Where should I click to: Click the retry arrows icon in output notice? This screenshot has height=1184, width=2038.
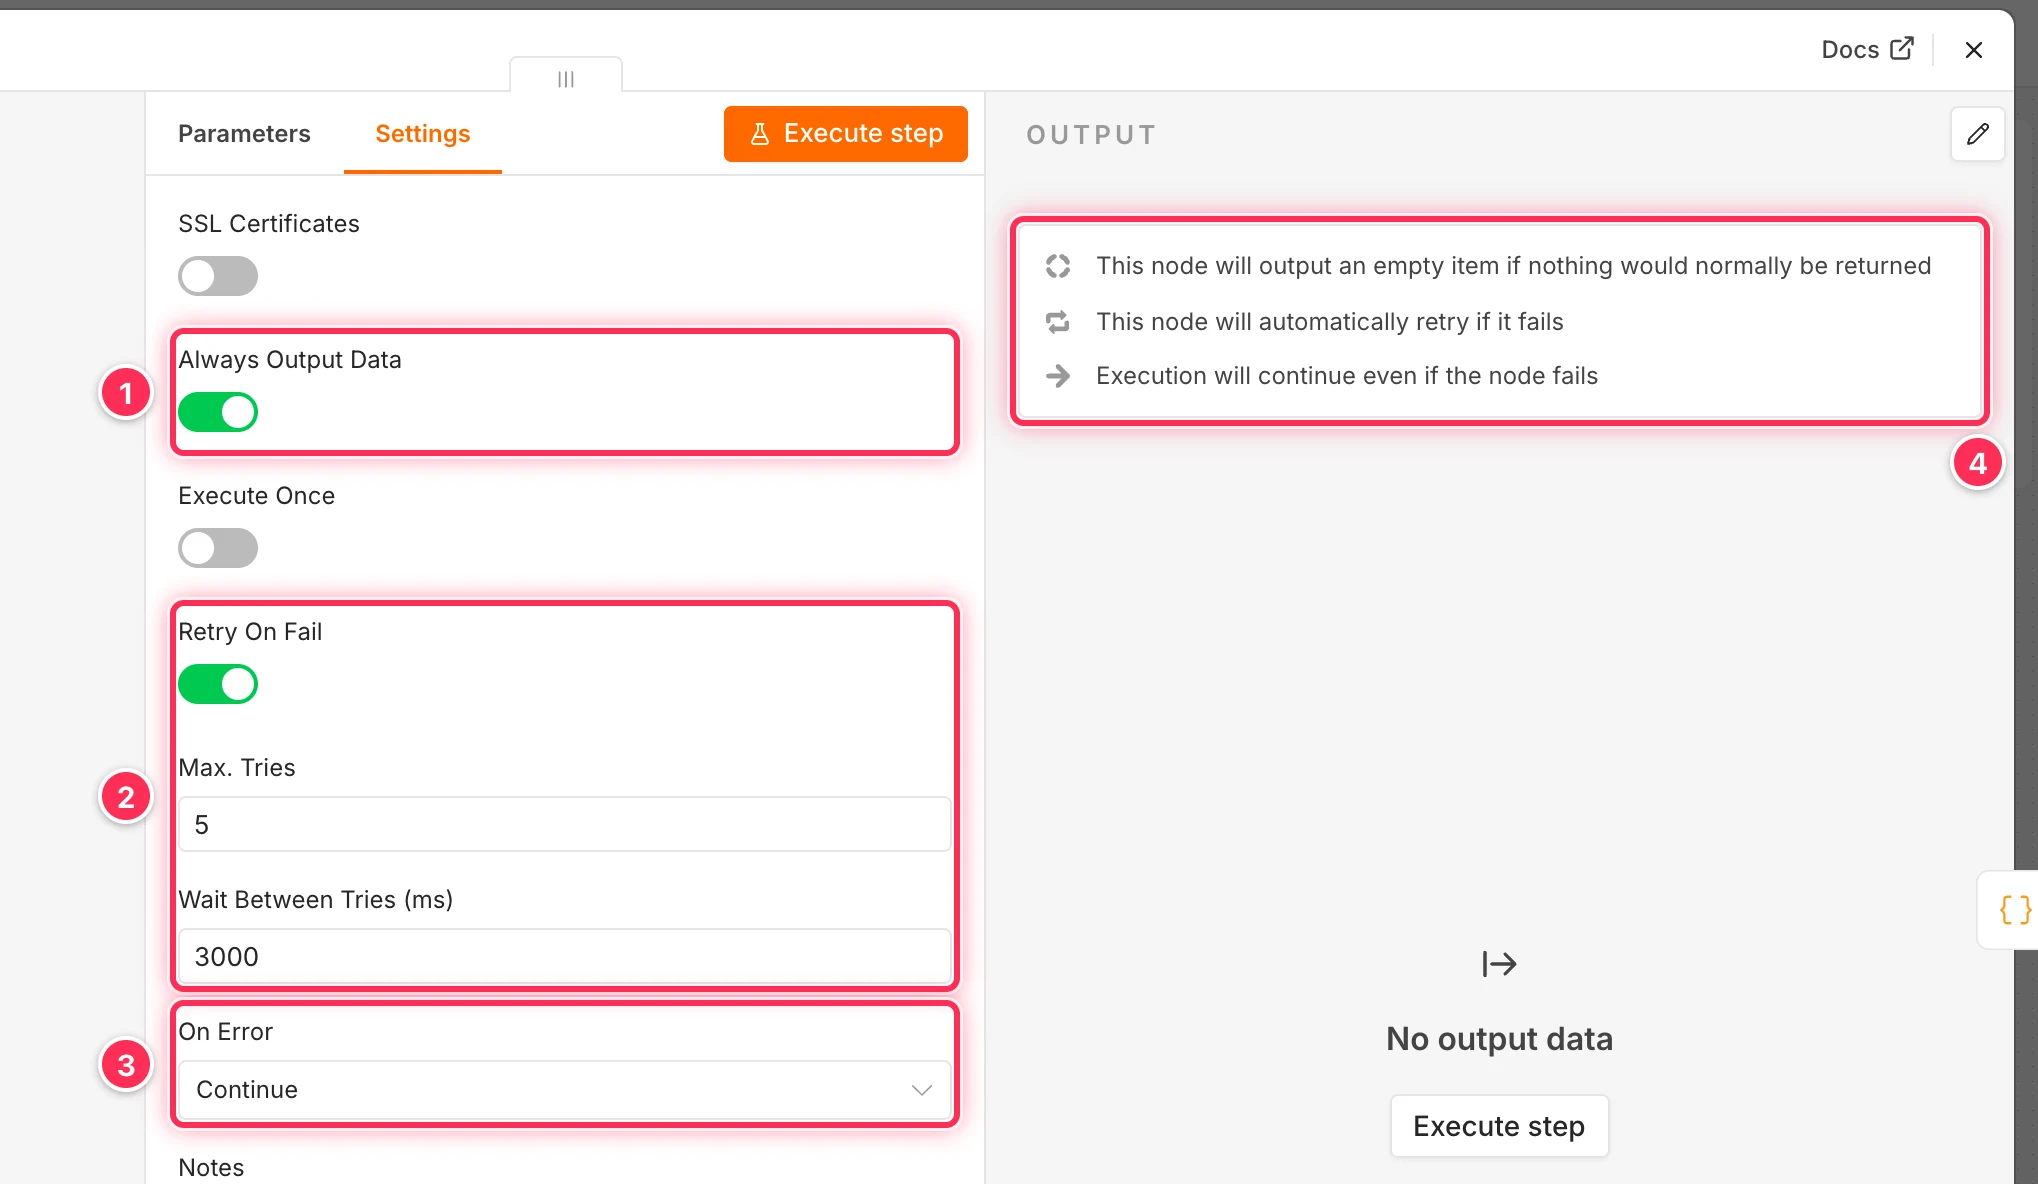click(x=1057, y=322)
